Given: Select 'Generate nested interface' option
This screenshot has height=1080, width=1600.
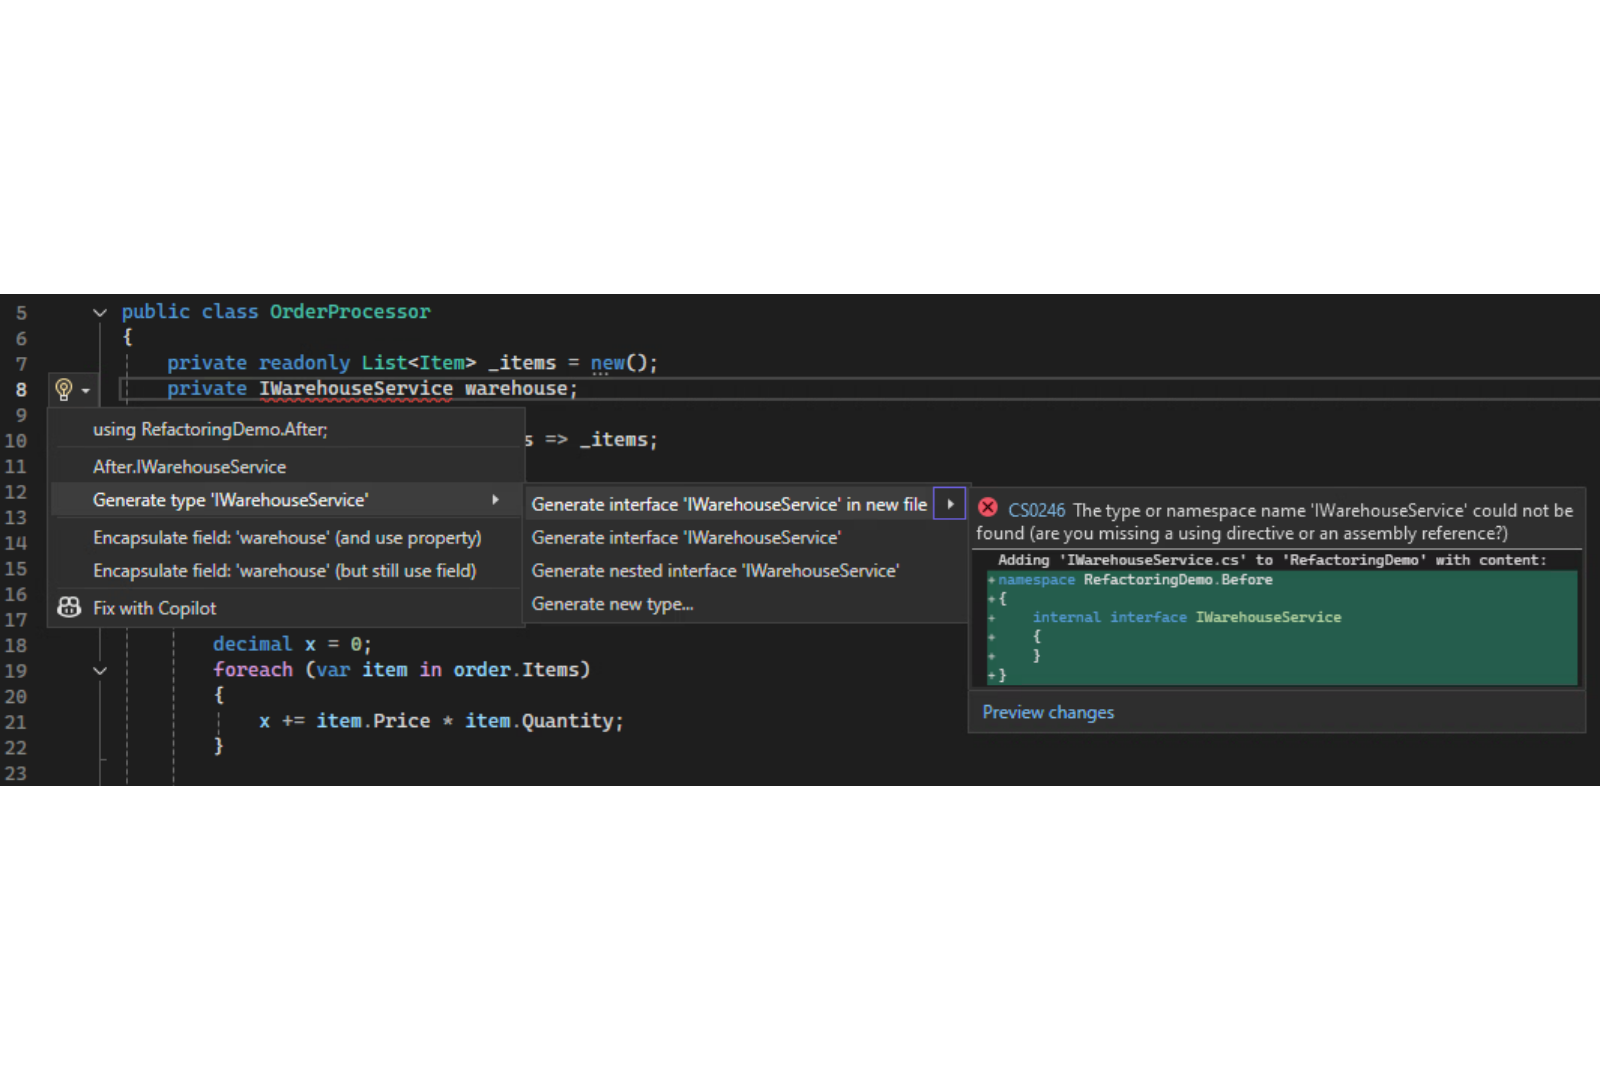Looking at the screenshot, I should pos(715,571).
